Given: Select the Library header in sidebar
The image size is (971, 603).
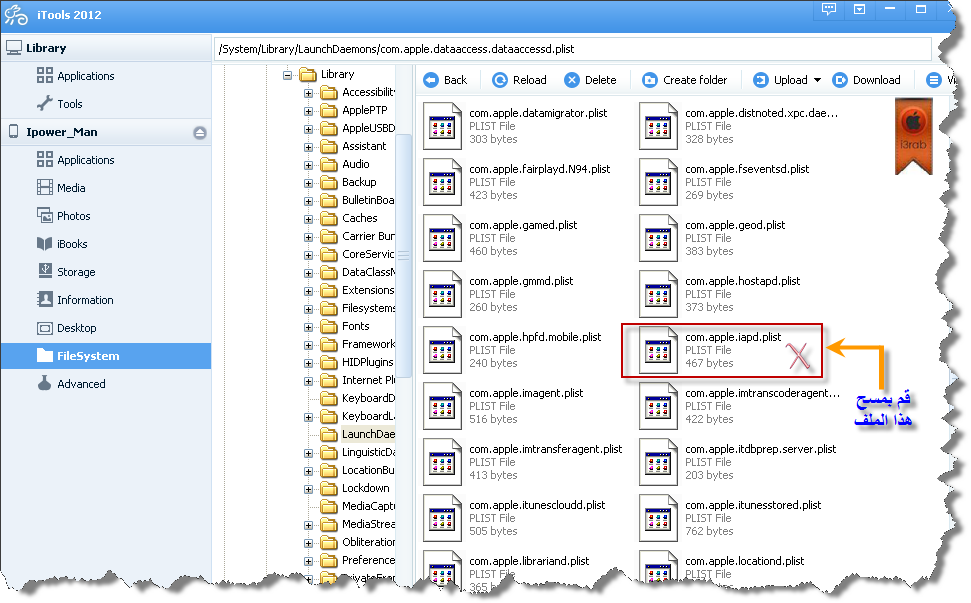Looking at the screenshot, I should (106, 48).
